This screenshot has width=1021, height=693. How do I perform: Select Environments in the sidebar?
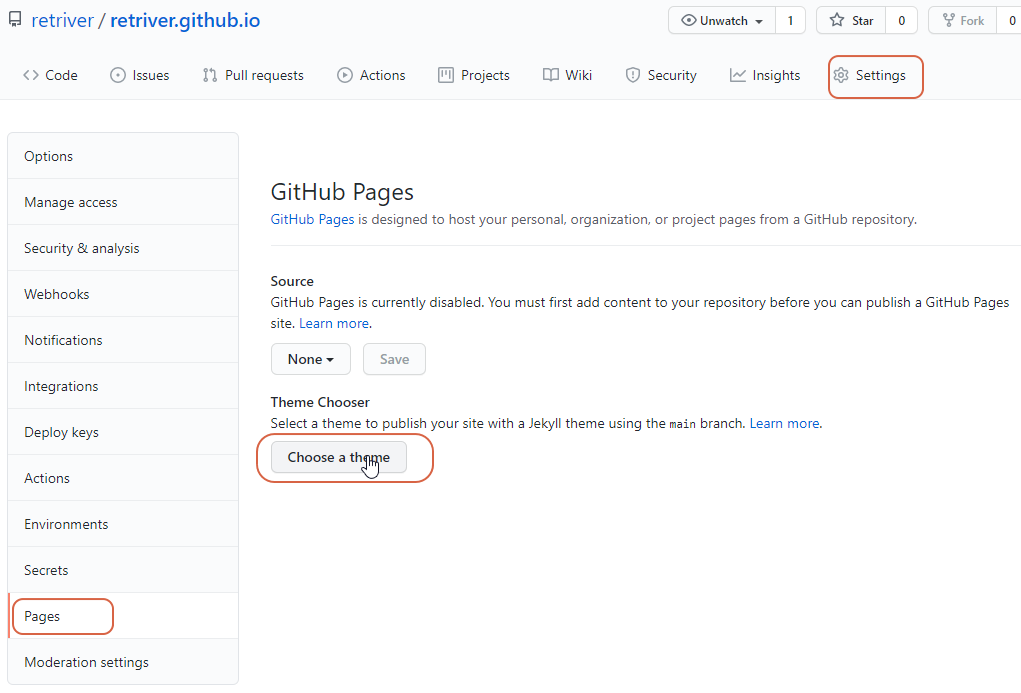pos(123,524)
